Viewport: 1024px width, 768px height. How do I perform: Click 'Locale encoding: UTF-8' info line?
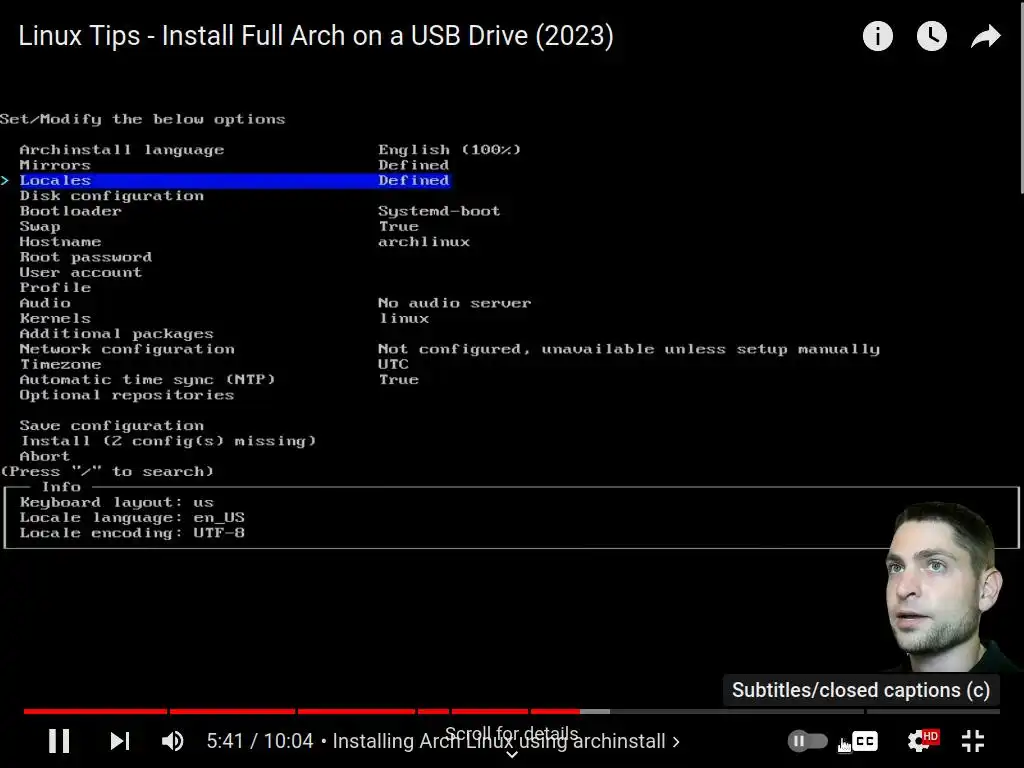coord(132,533)
